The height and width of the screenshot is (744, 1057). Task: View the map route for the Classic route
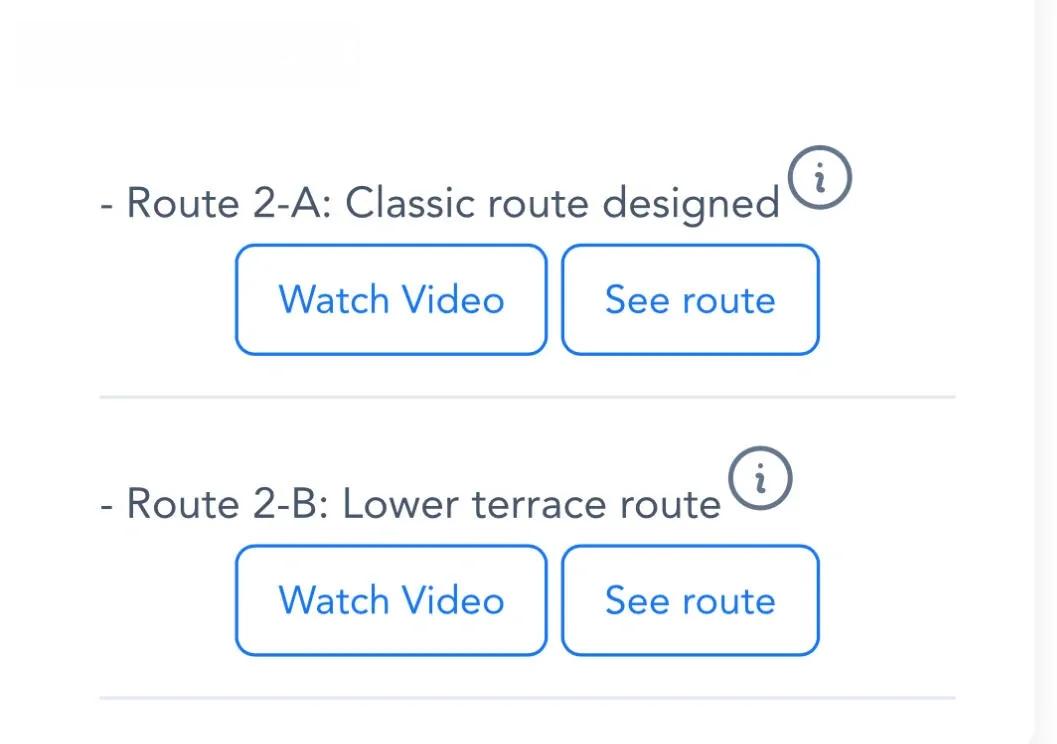coord(690,300)
